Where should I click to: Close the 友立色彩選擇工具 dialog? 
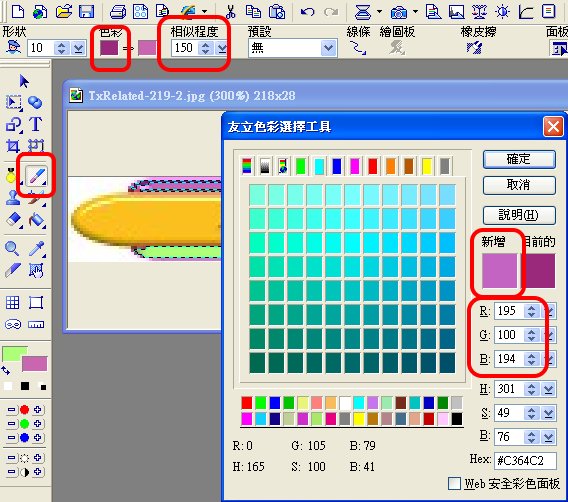coord(553,127)
